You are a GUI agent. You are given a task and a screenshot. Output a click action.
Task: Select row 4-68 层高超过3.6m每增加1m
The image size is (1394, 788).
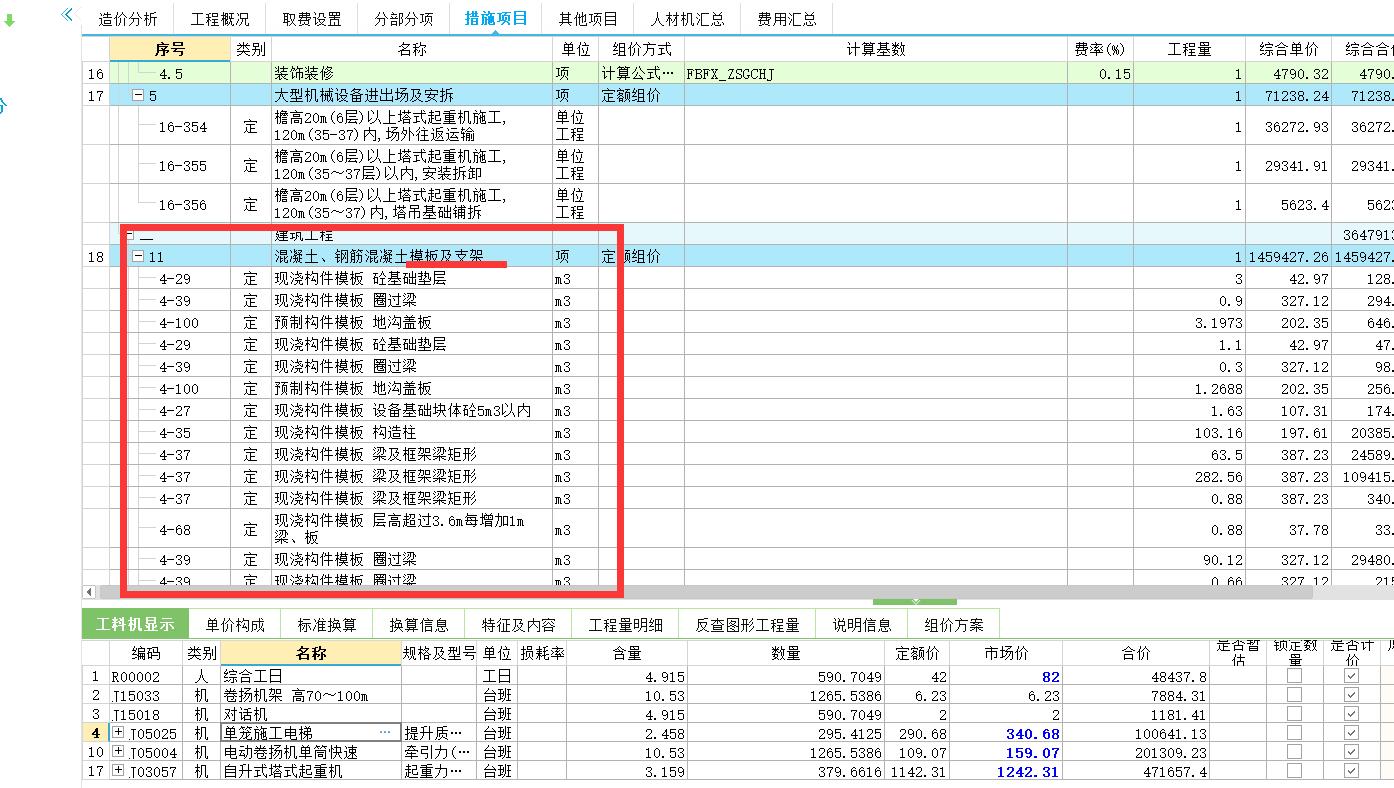coord(738,530)
